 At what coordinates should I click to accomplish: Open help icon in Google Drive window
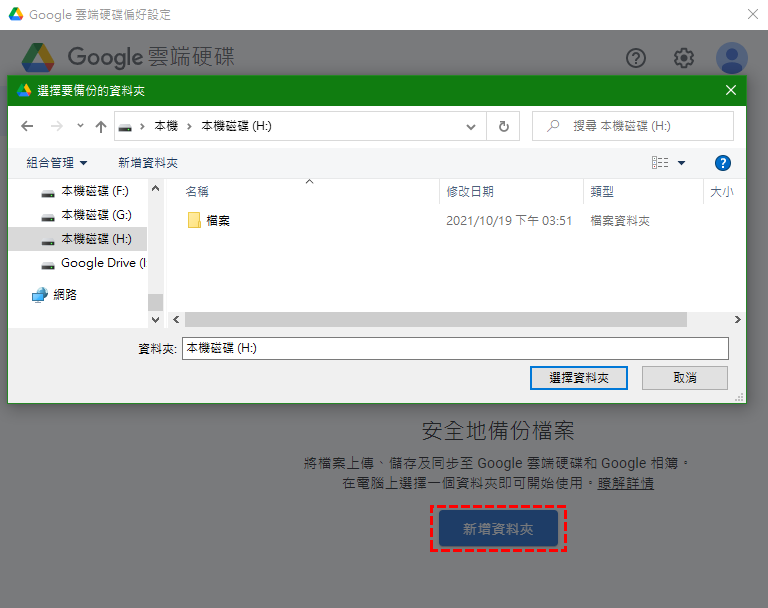click(636, 58)
